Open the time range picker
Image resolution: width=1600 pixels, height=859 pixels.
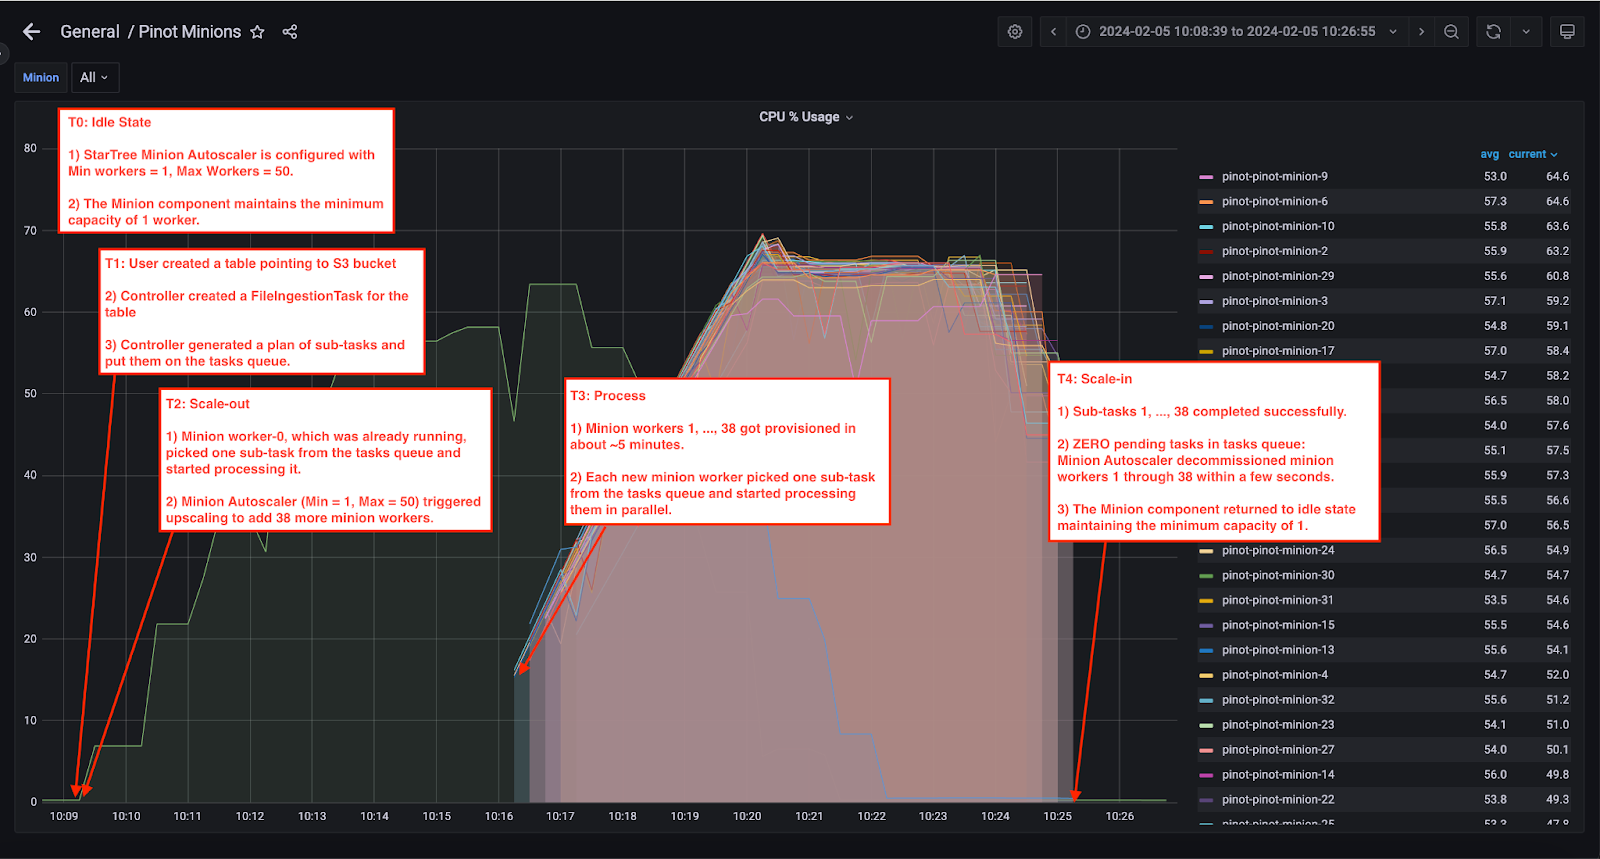[x=1236, y=32]
